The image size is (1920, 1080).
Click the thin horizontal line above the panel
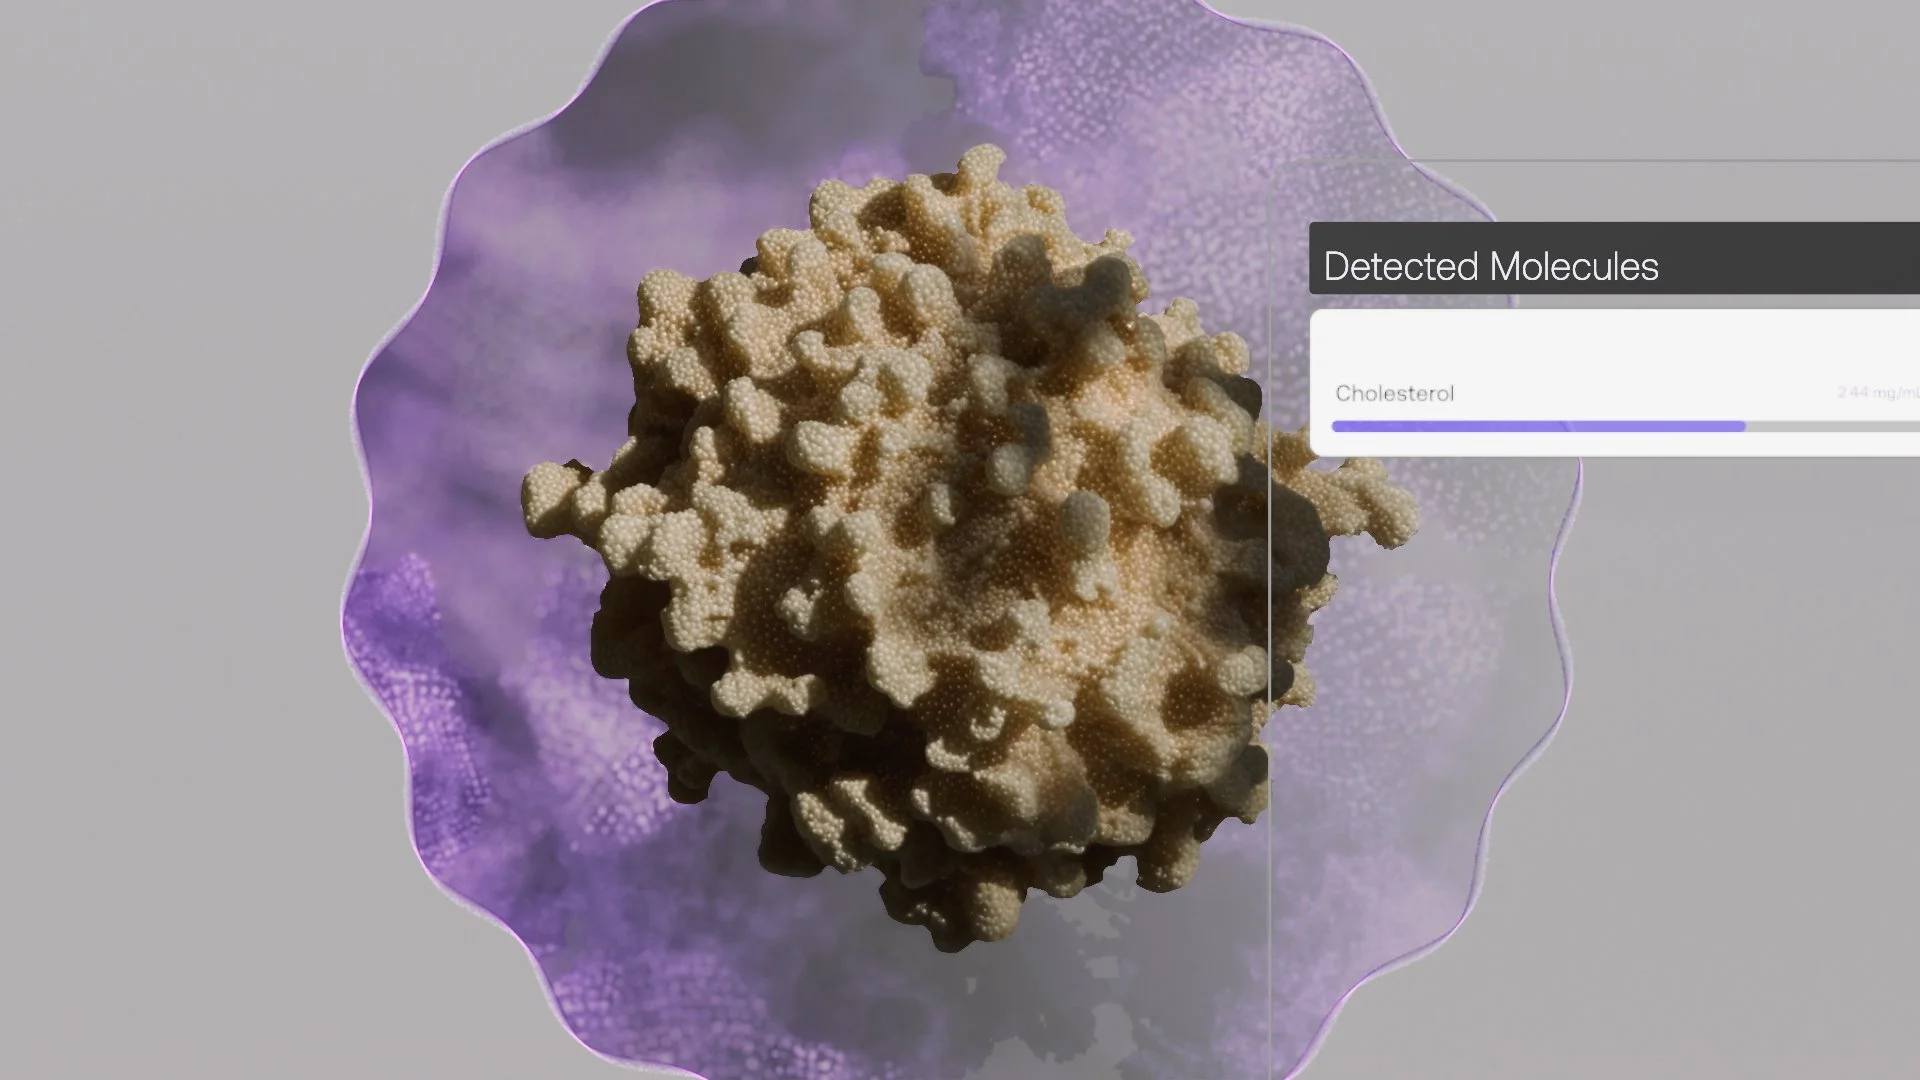1600,160
